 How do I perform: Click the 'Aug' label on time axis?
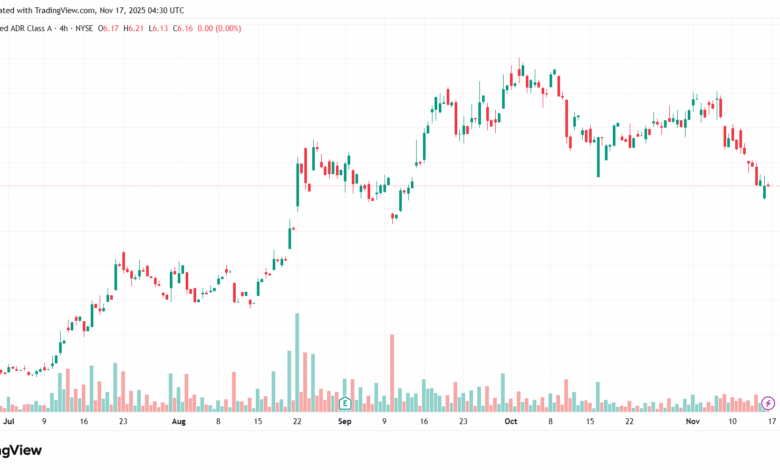(179, 422)
